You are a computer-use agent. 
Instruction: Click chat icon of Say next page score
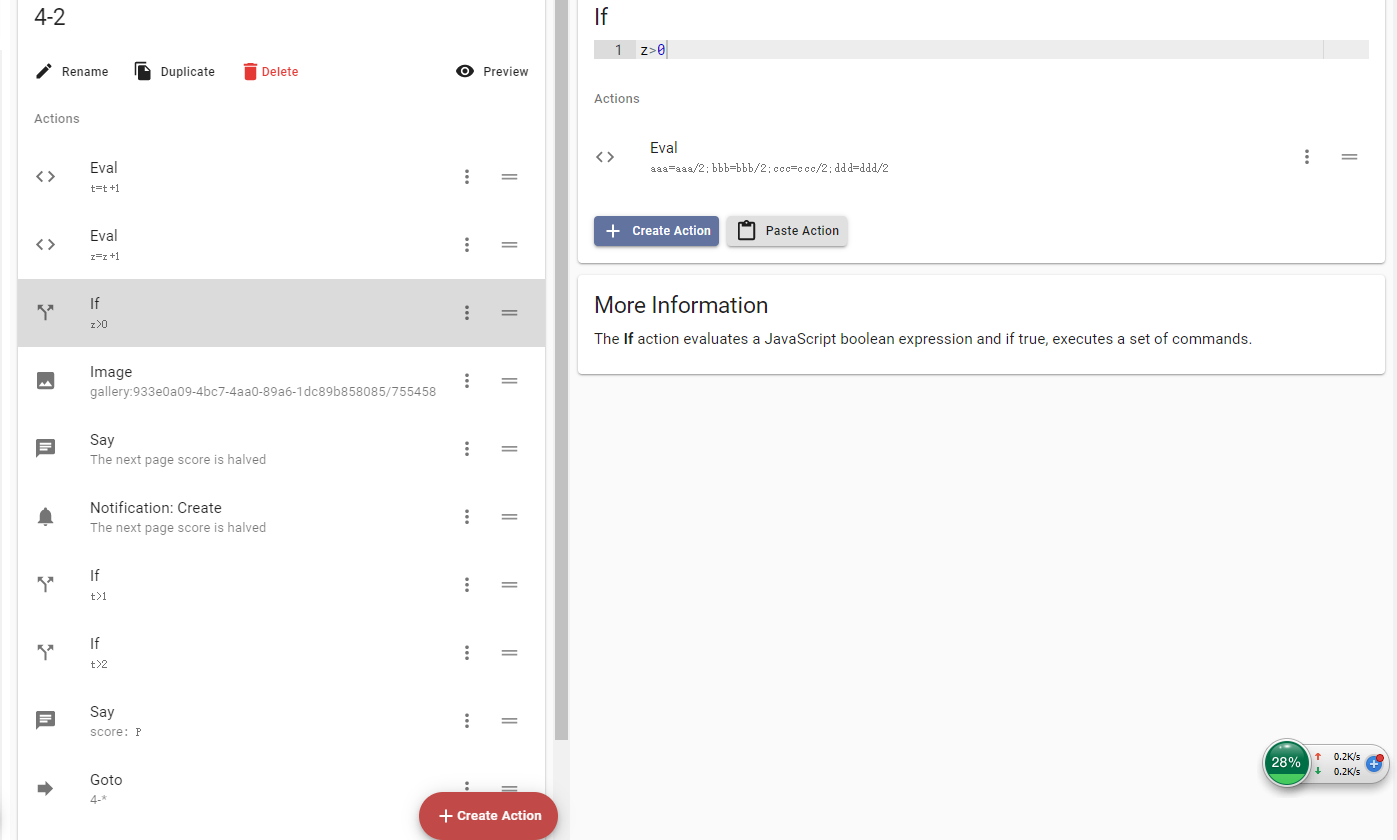pyautogui.click(x=45, y=449)
